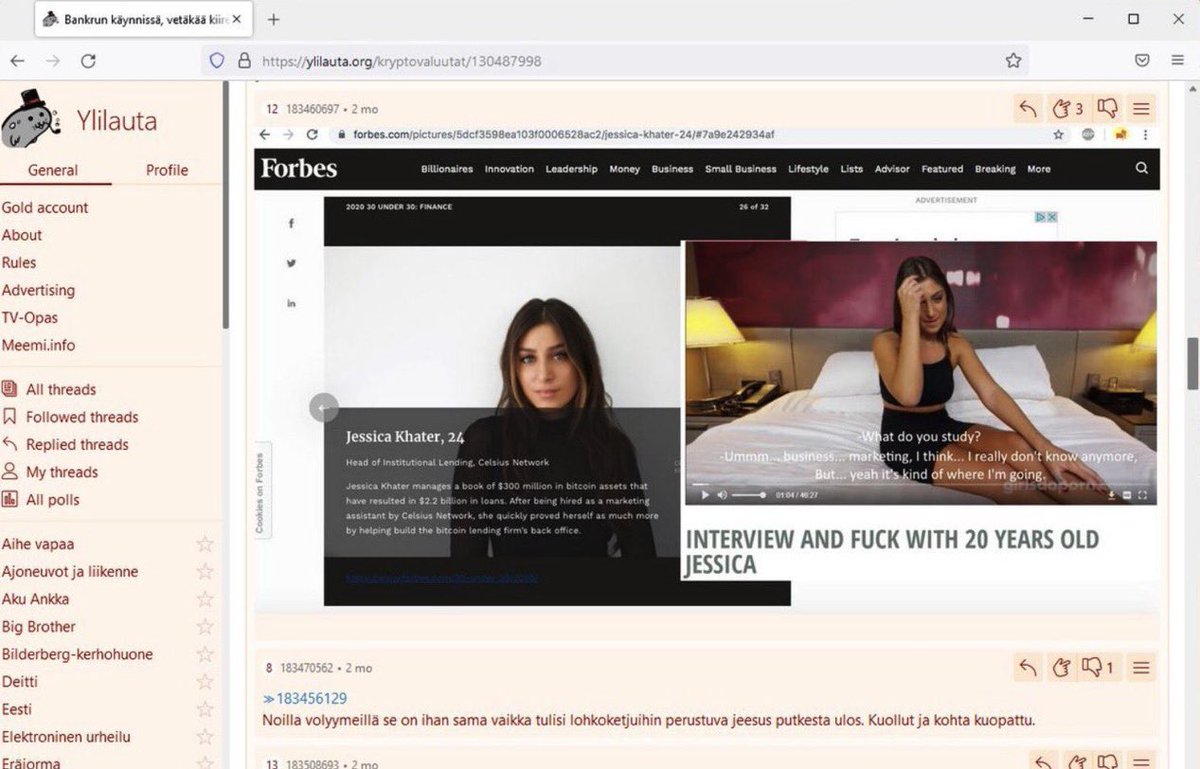Select Money in the Forbes menu bar
1200x769 pixels.
click(x=624, y=169)
